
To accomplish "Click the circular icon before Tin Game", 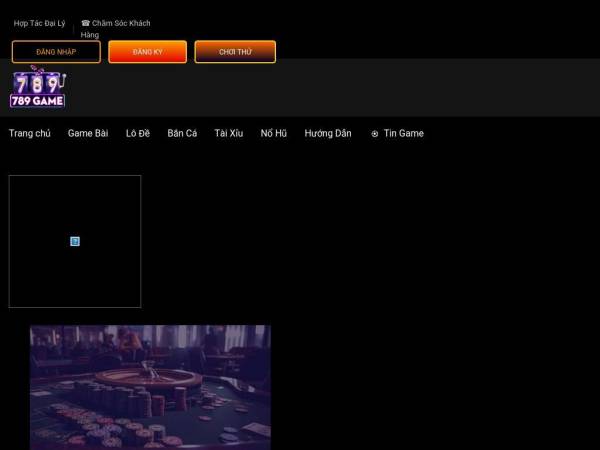I will 375,133.
